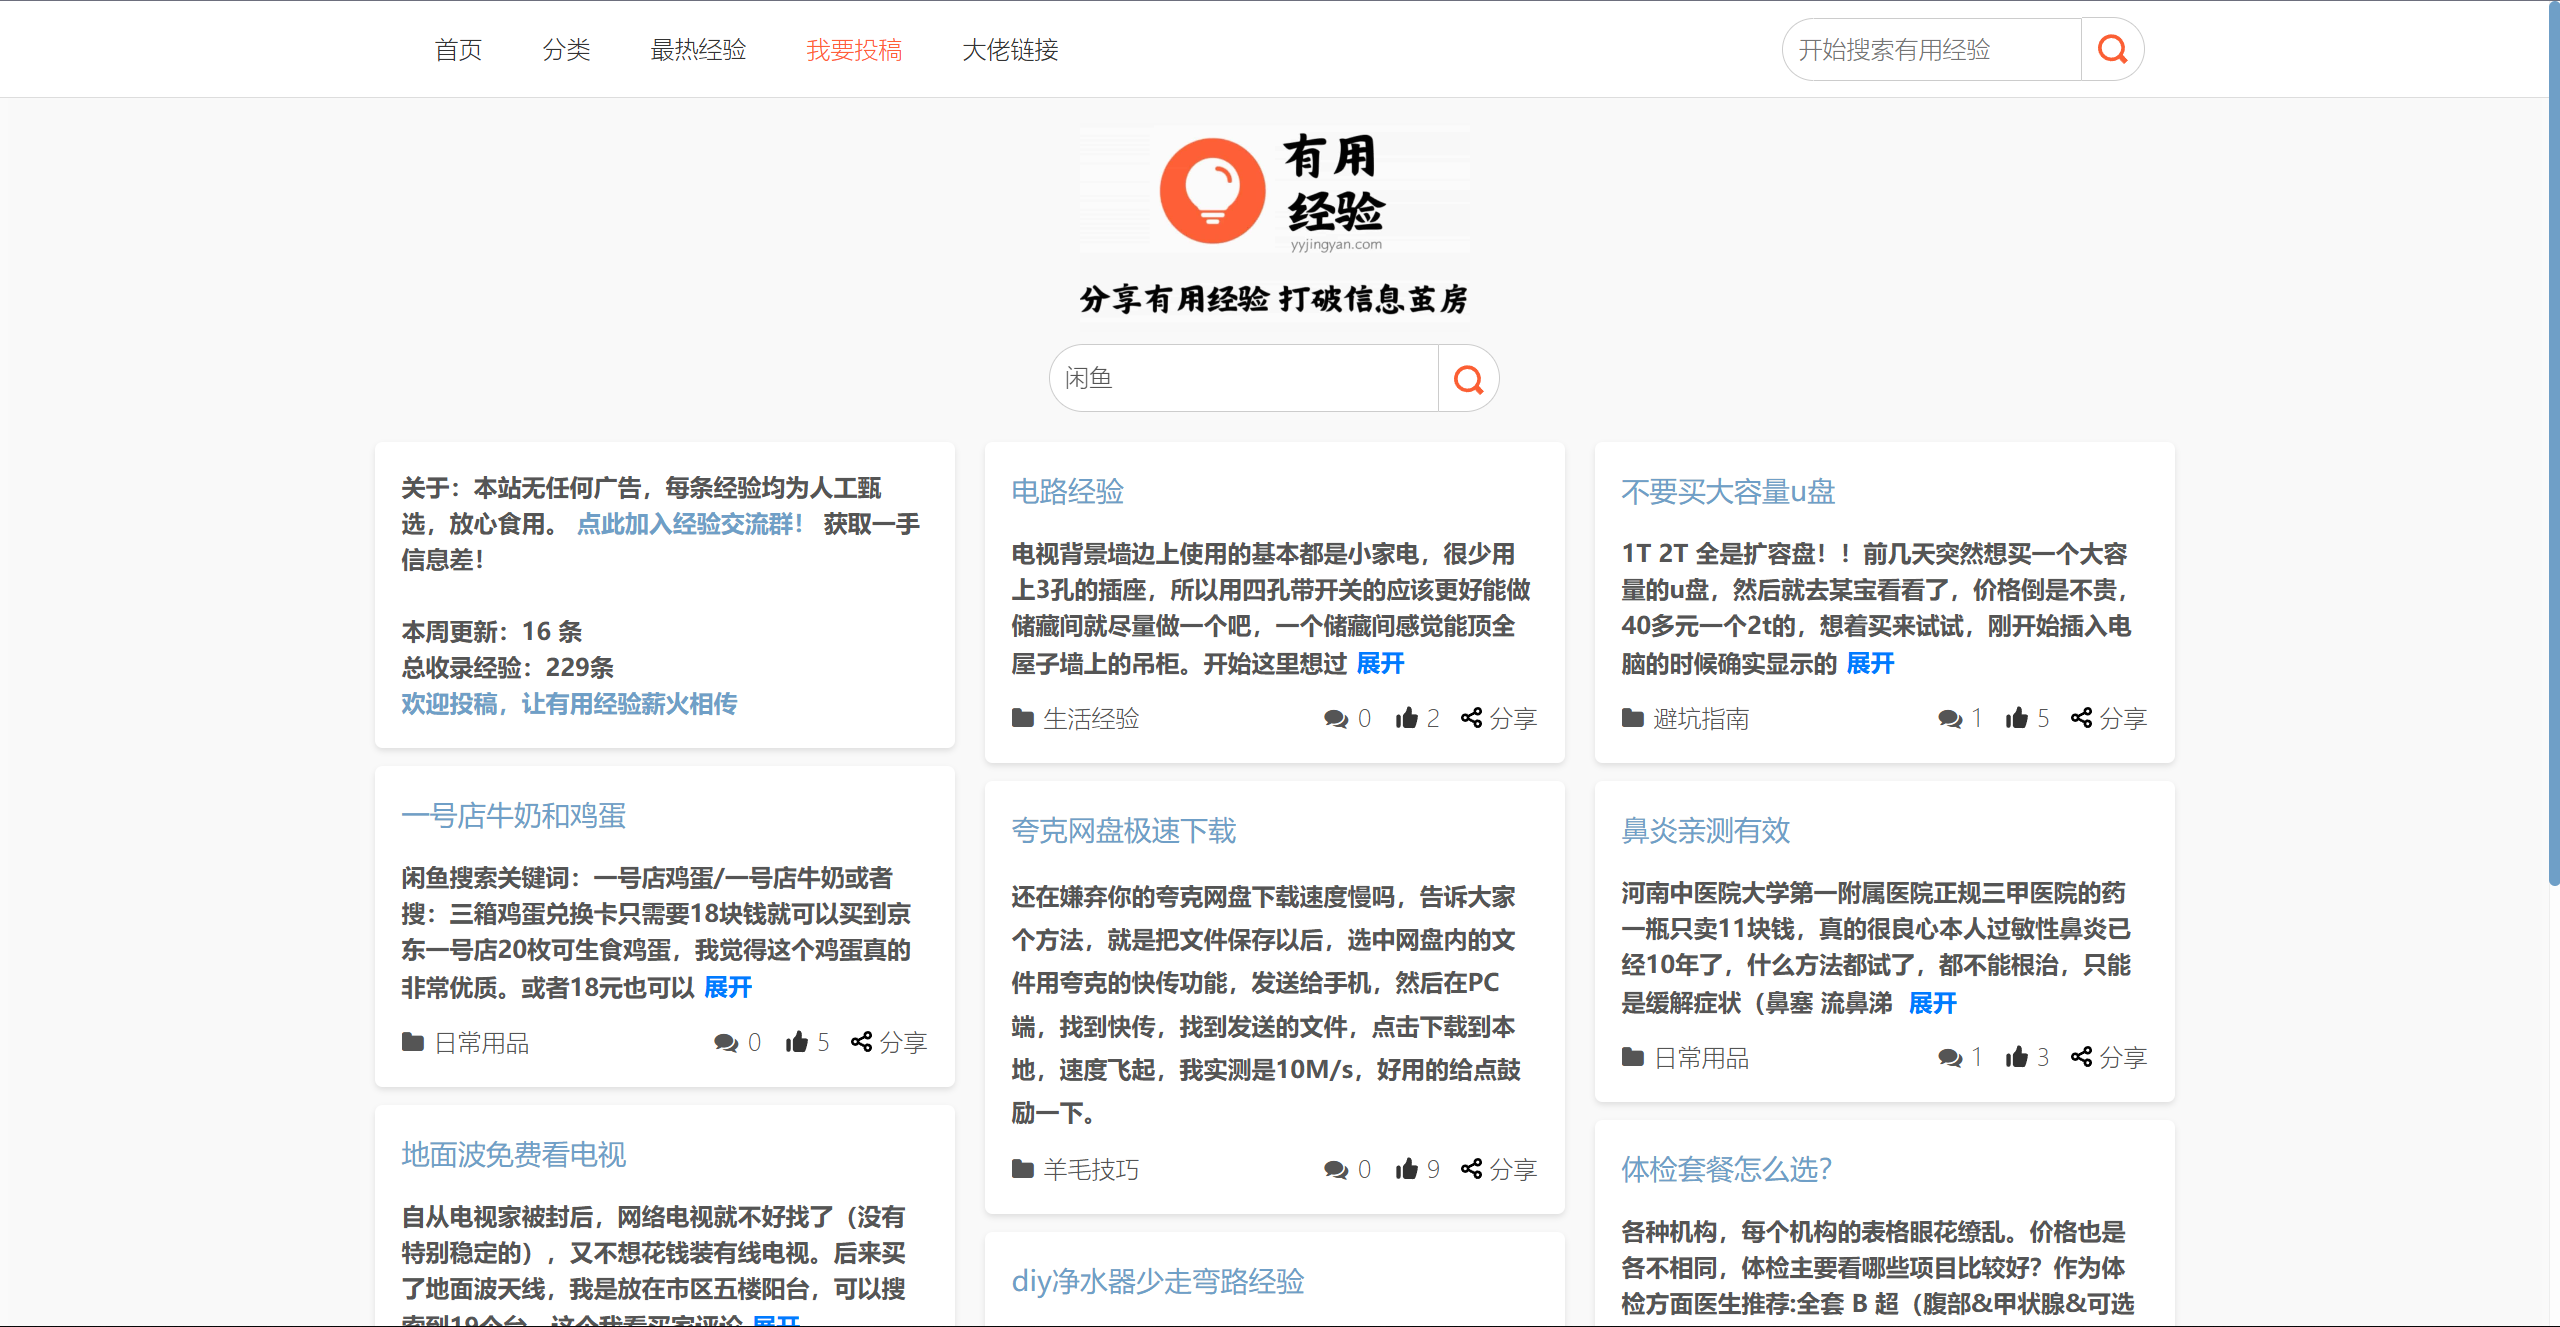This screenshot has height=1327, width=2560.
Task: Expand the 鼻炎亲测有效 post content
Action: [1932, 1003]
